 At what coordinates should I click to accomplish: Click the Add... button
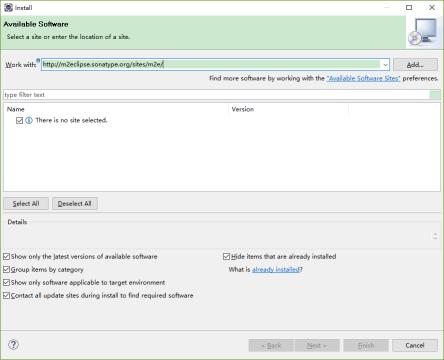(415, 65)
